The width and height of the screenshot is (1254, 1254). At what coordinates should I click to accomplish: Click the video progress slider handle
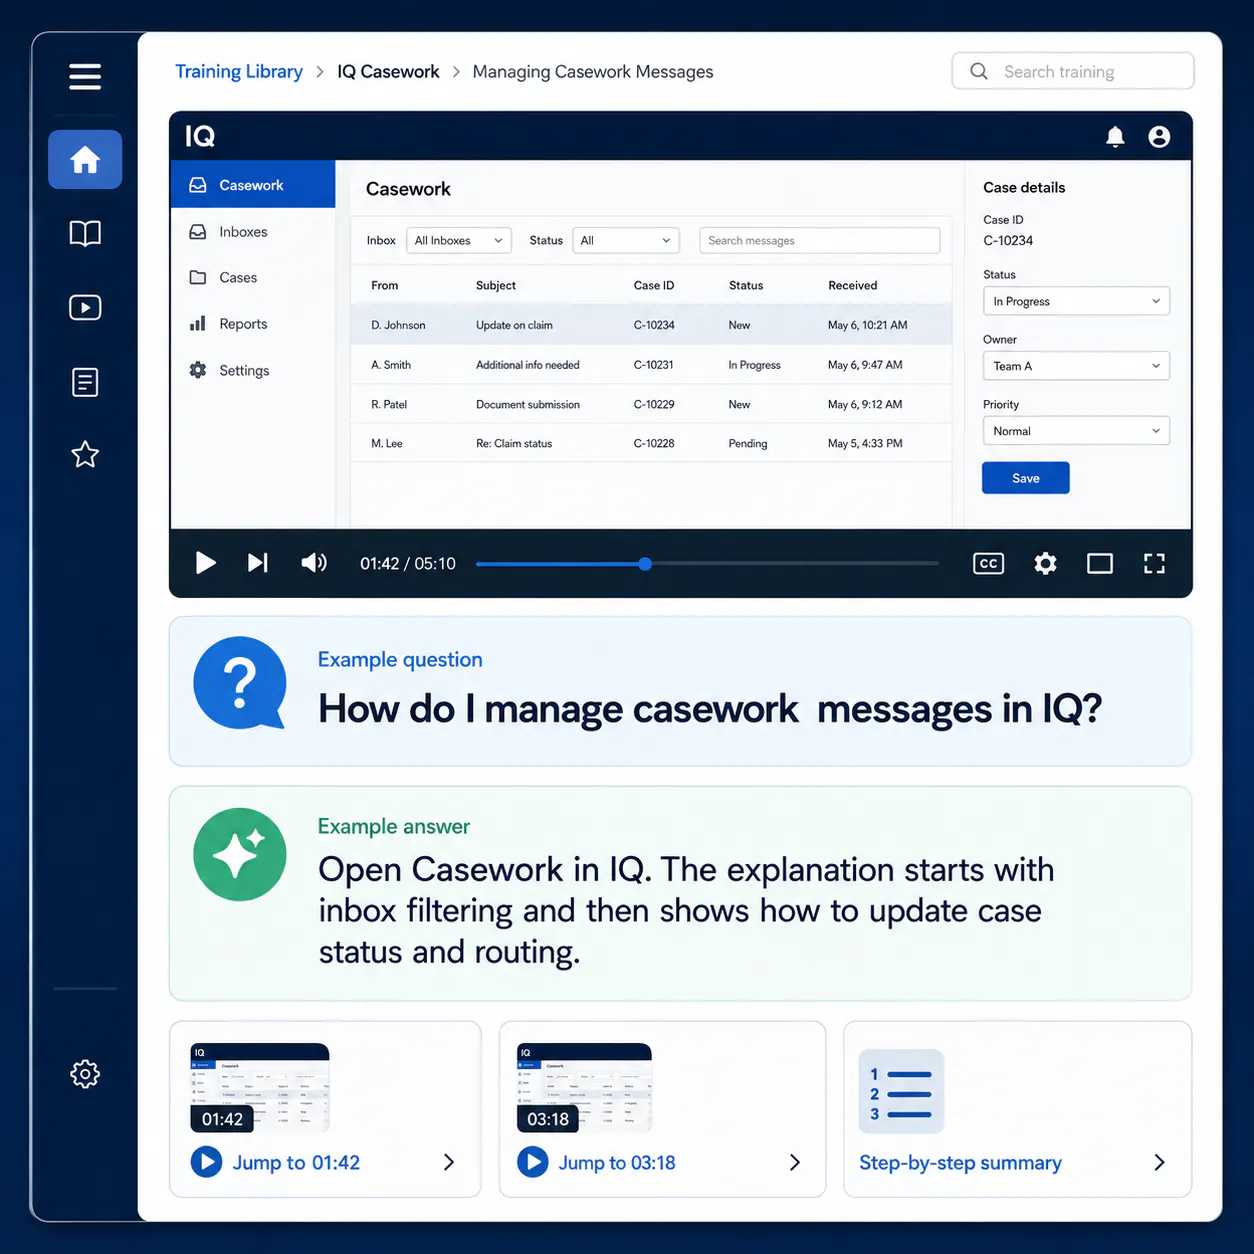click(645, 564)
